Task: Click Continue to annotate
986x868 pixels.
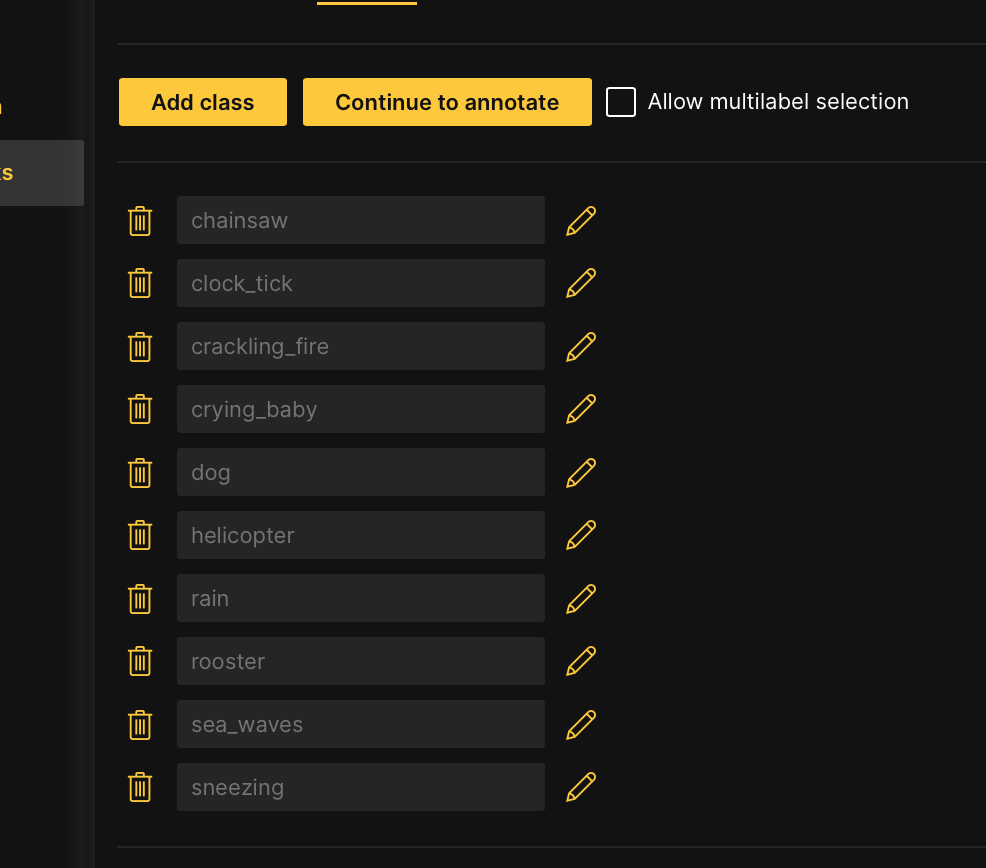Action: (447, 101)
